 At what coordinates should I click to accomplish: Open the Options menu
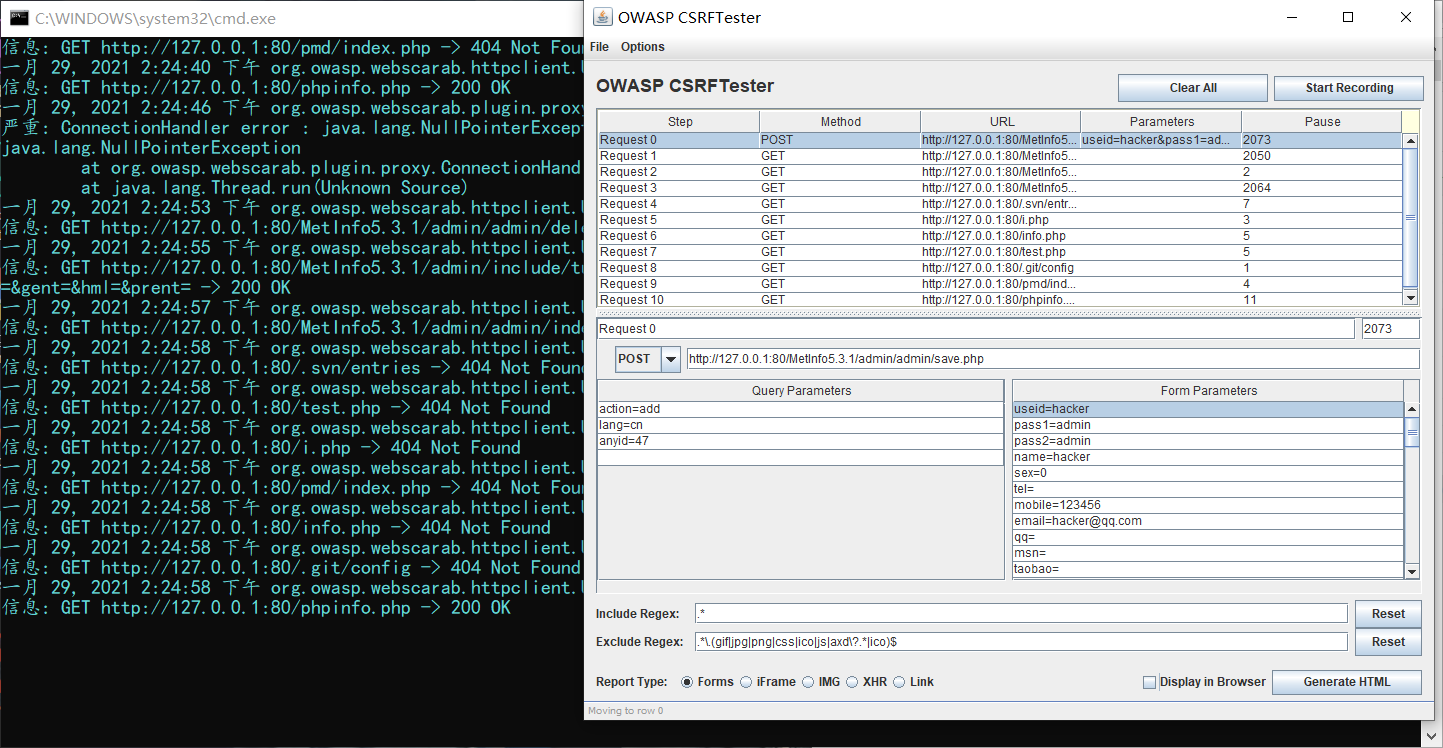(642, 47)
